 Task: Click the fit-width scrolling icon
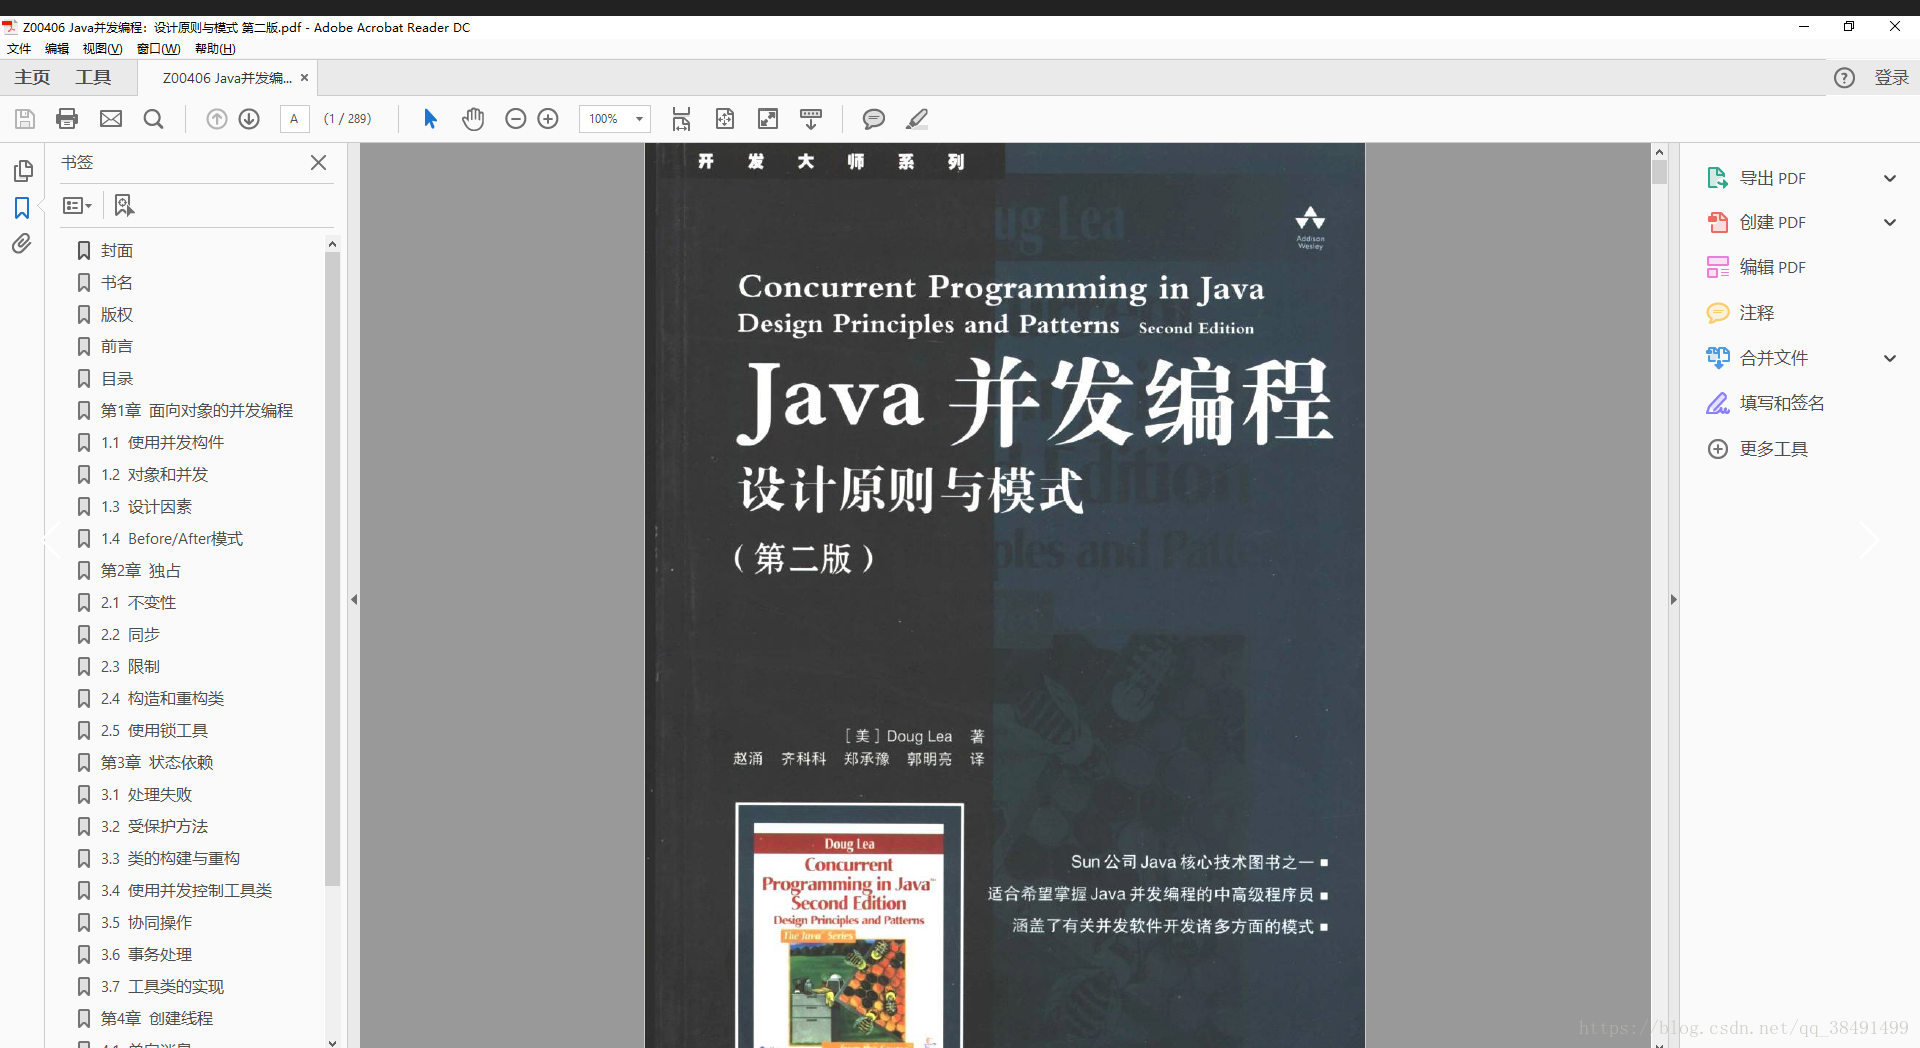click(x=681, y=119)
